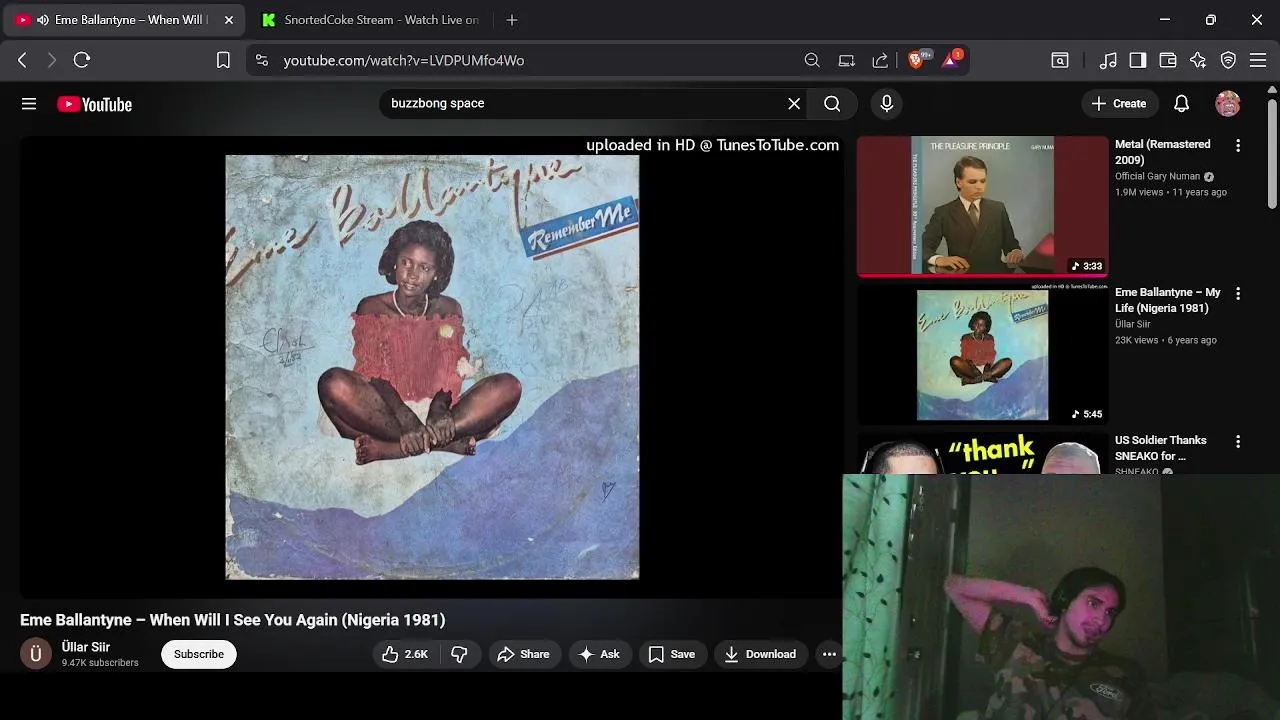Click the video player album artwork

(432, 367)
